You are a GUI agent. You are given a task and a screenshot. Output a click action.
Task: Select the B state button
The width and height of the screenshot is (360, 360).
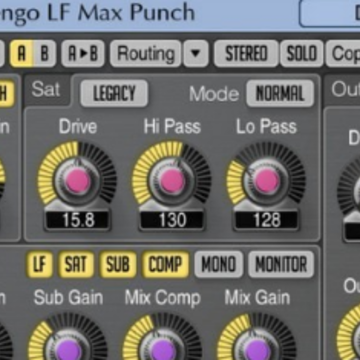(44, 53)
